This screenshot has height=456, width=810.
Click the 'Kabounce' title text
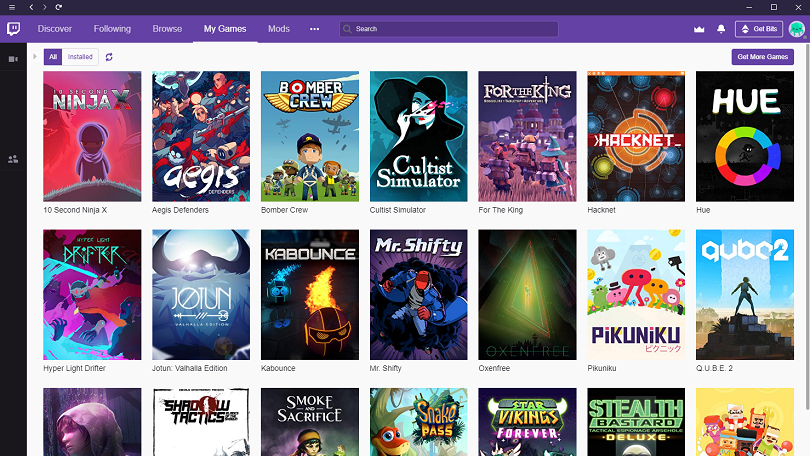click(x=278, y=368)
